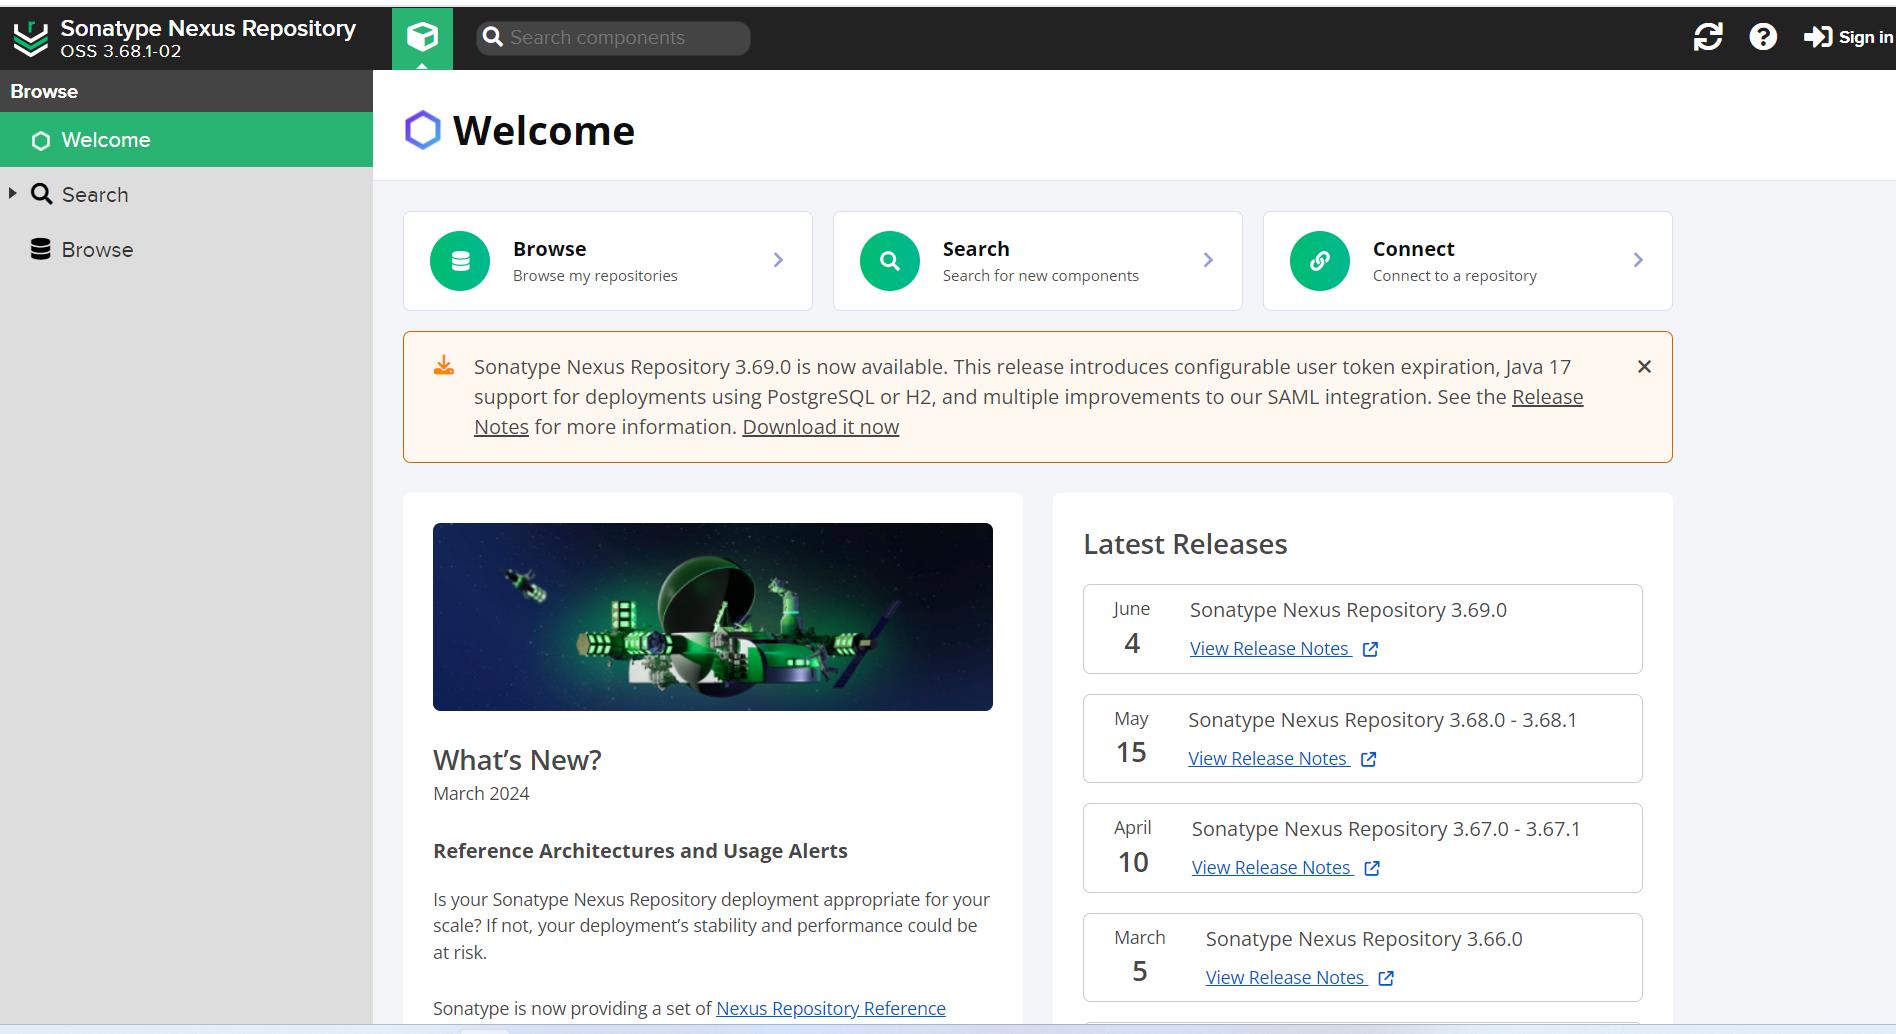The image size is (1896, 1034).
Task: Click the Search components input field
Action: point(613,38)
